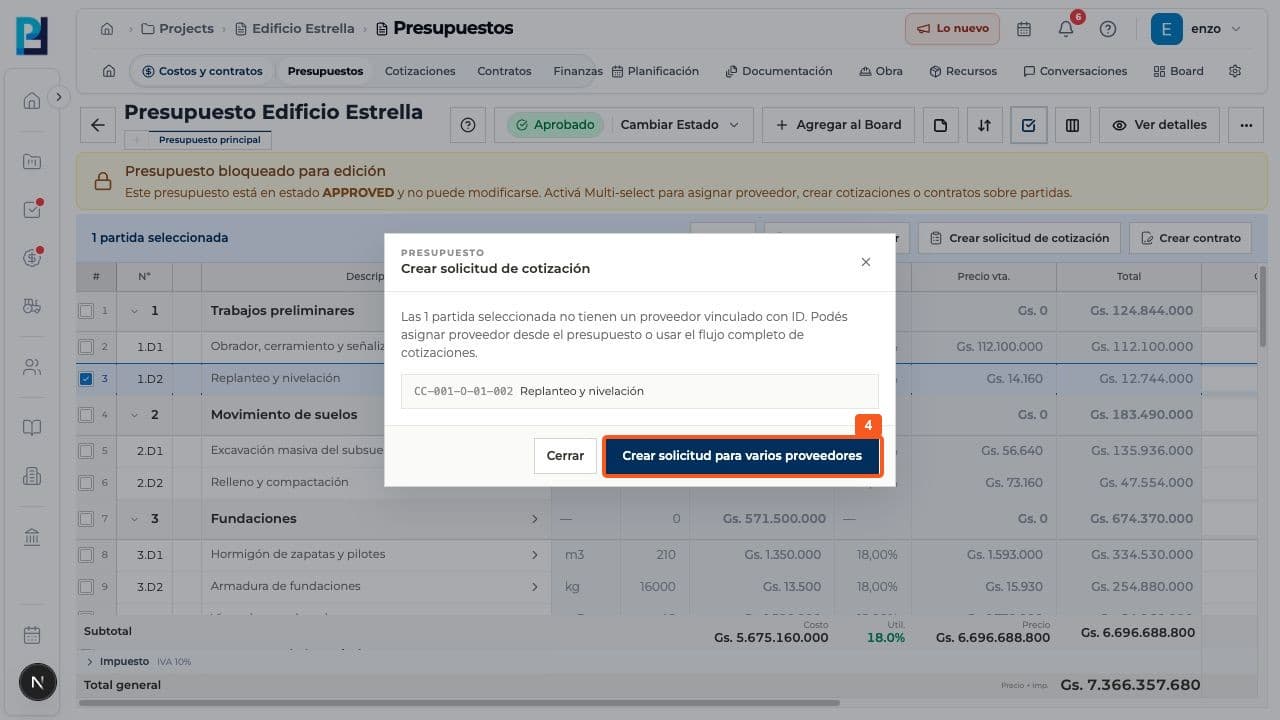Click Crear solicitud para varios proveedores
Viewport: 1280px width, 720px height.
[x=742, y=456]
